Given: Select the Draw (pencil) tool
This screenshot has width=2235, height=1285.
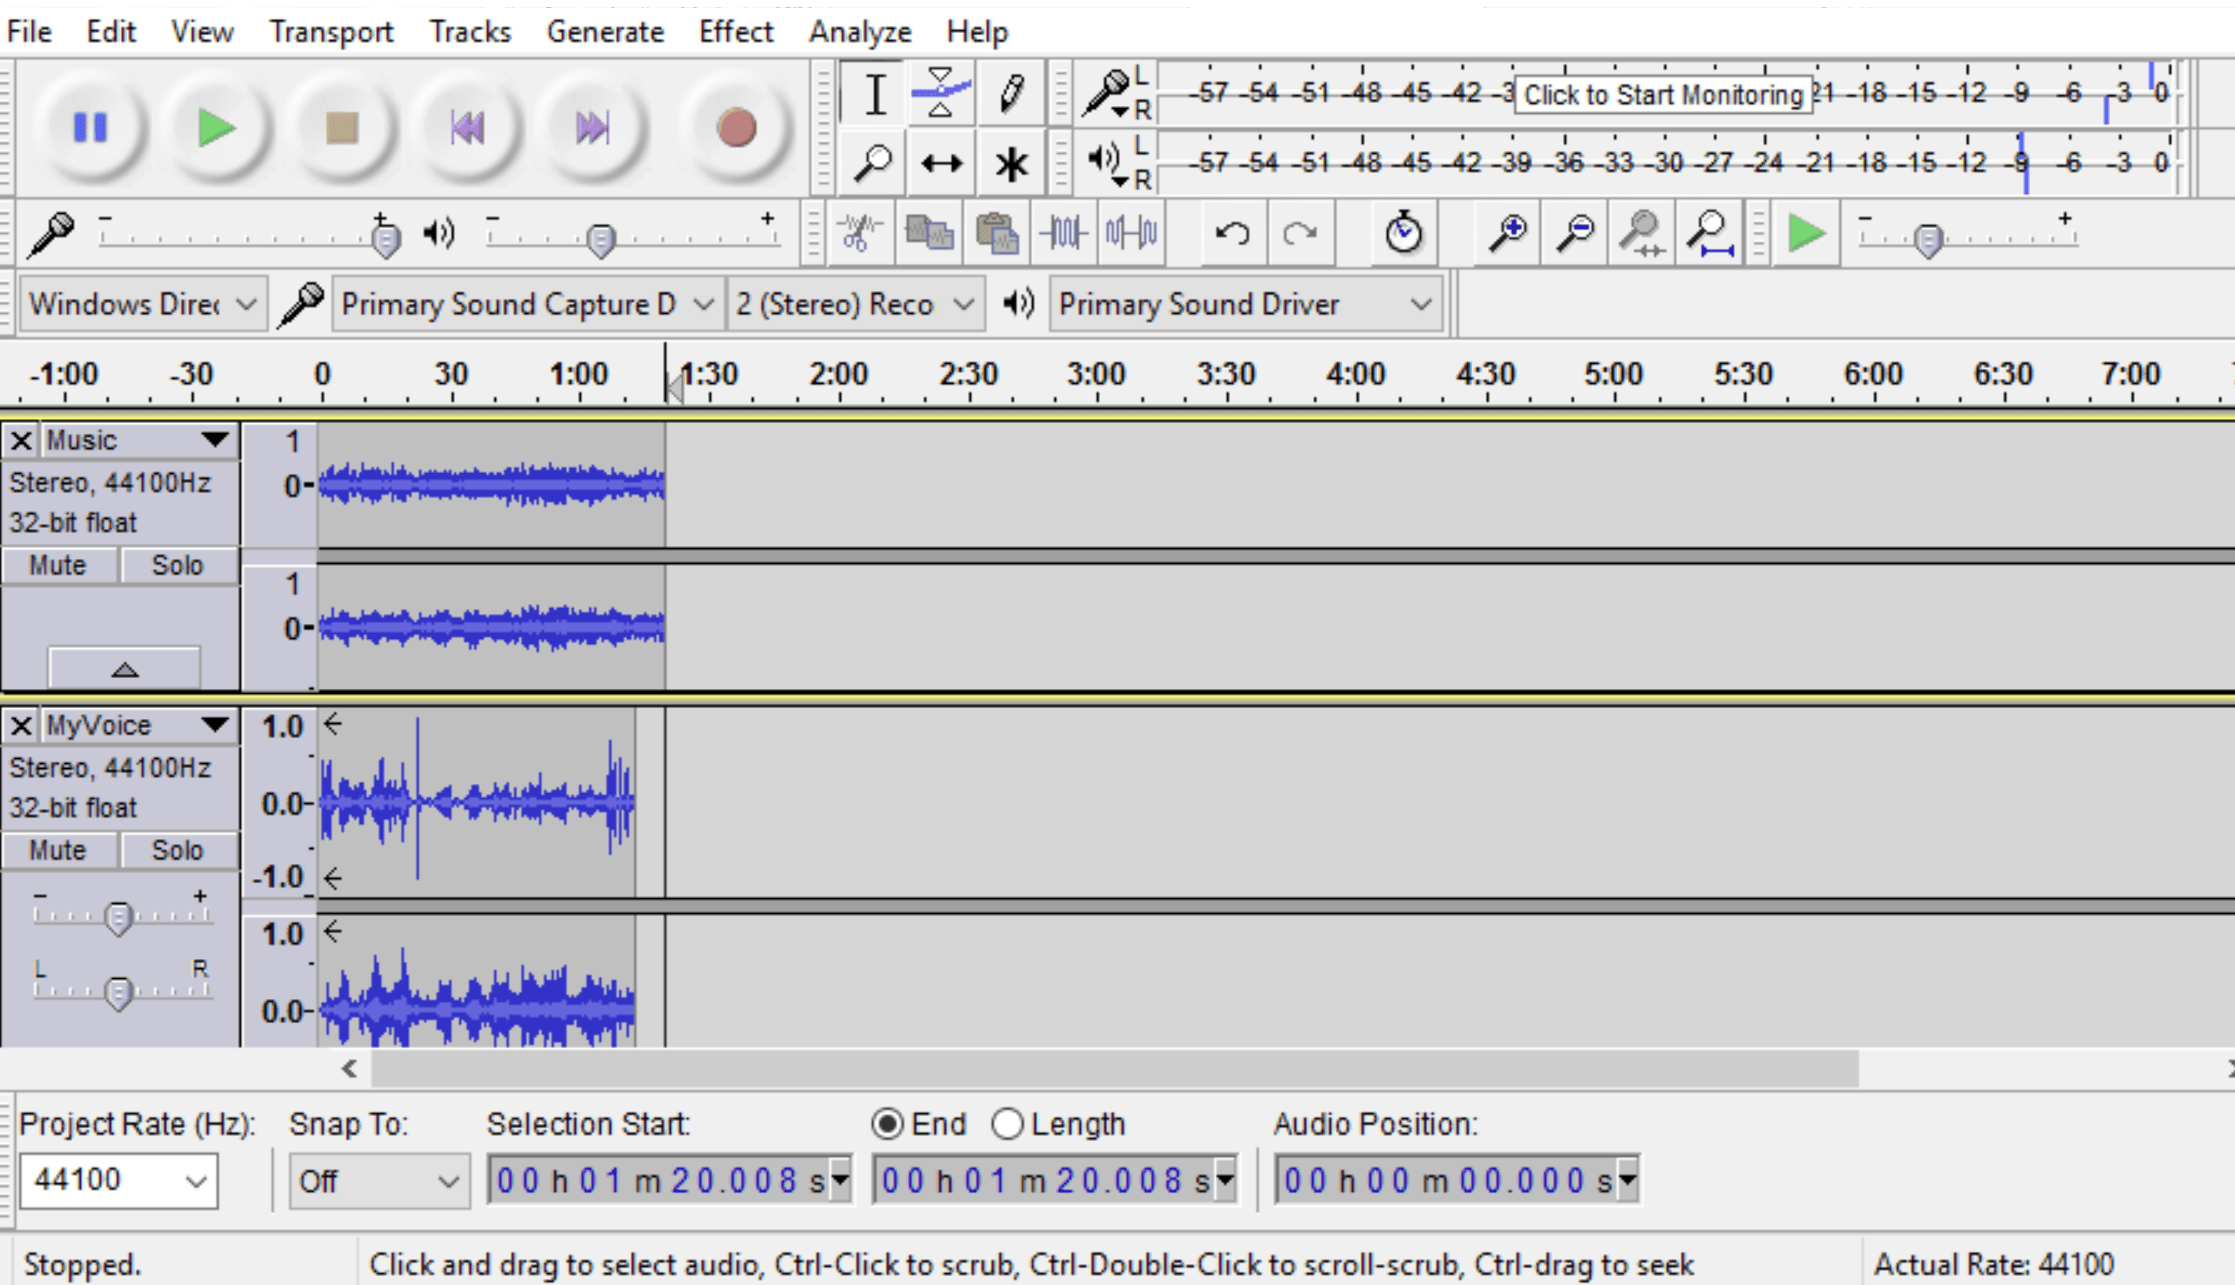Looking at the screenshot, I should click(1011, 95).
